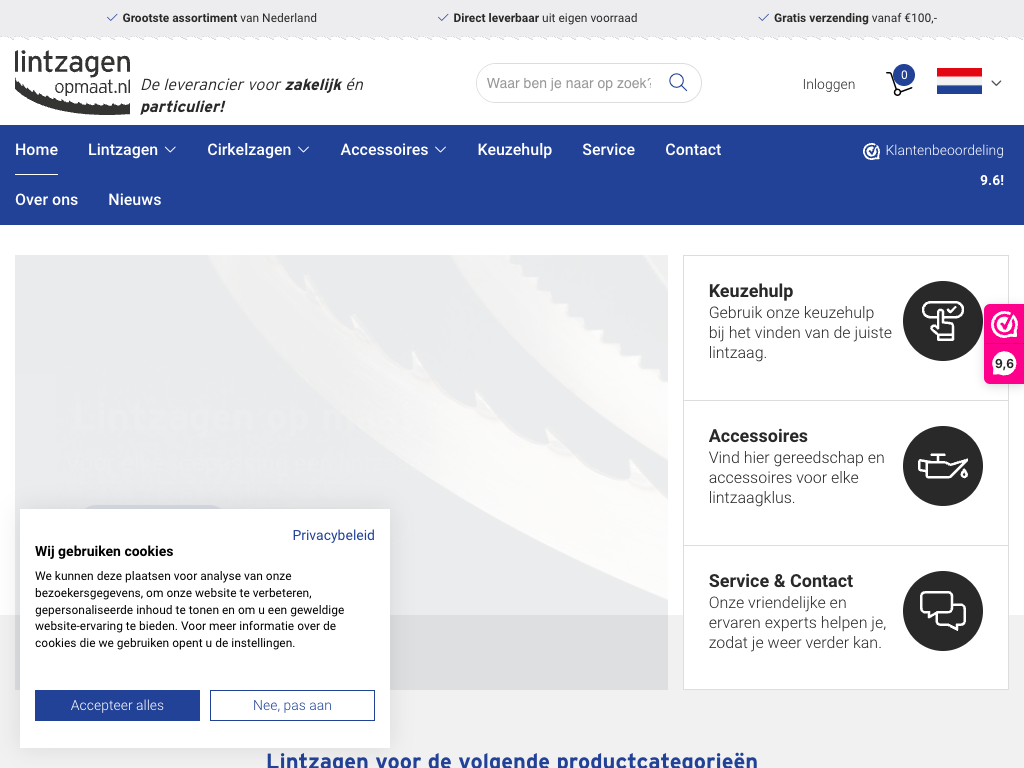The height and width of the screenshot is (768, 1024).
Task: Expand the Lintzagen dropdown menu
Action: [x=132, y=150]
